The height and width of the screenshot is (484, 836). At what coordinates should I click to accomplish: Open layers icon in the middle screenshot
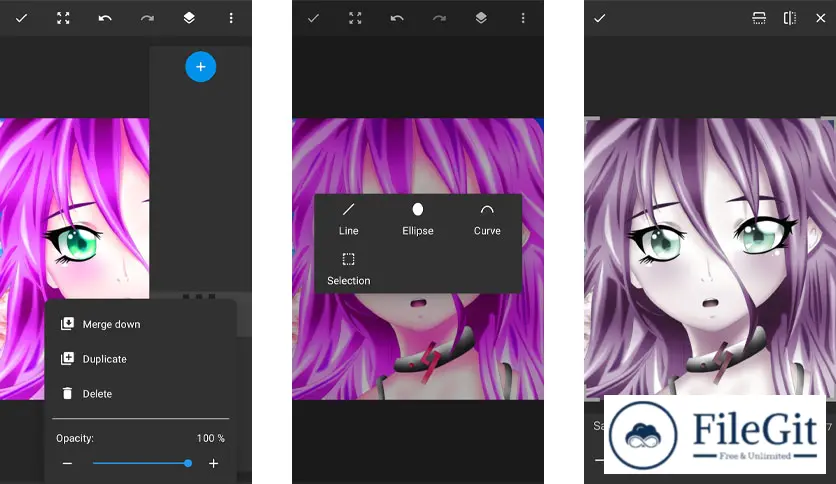tap(481, 18)
